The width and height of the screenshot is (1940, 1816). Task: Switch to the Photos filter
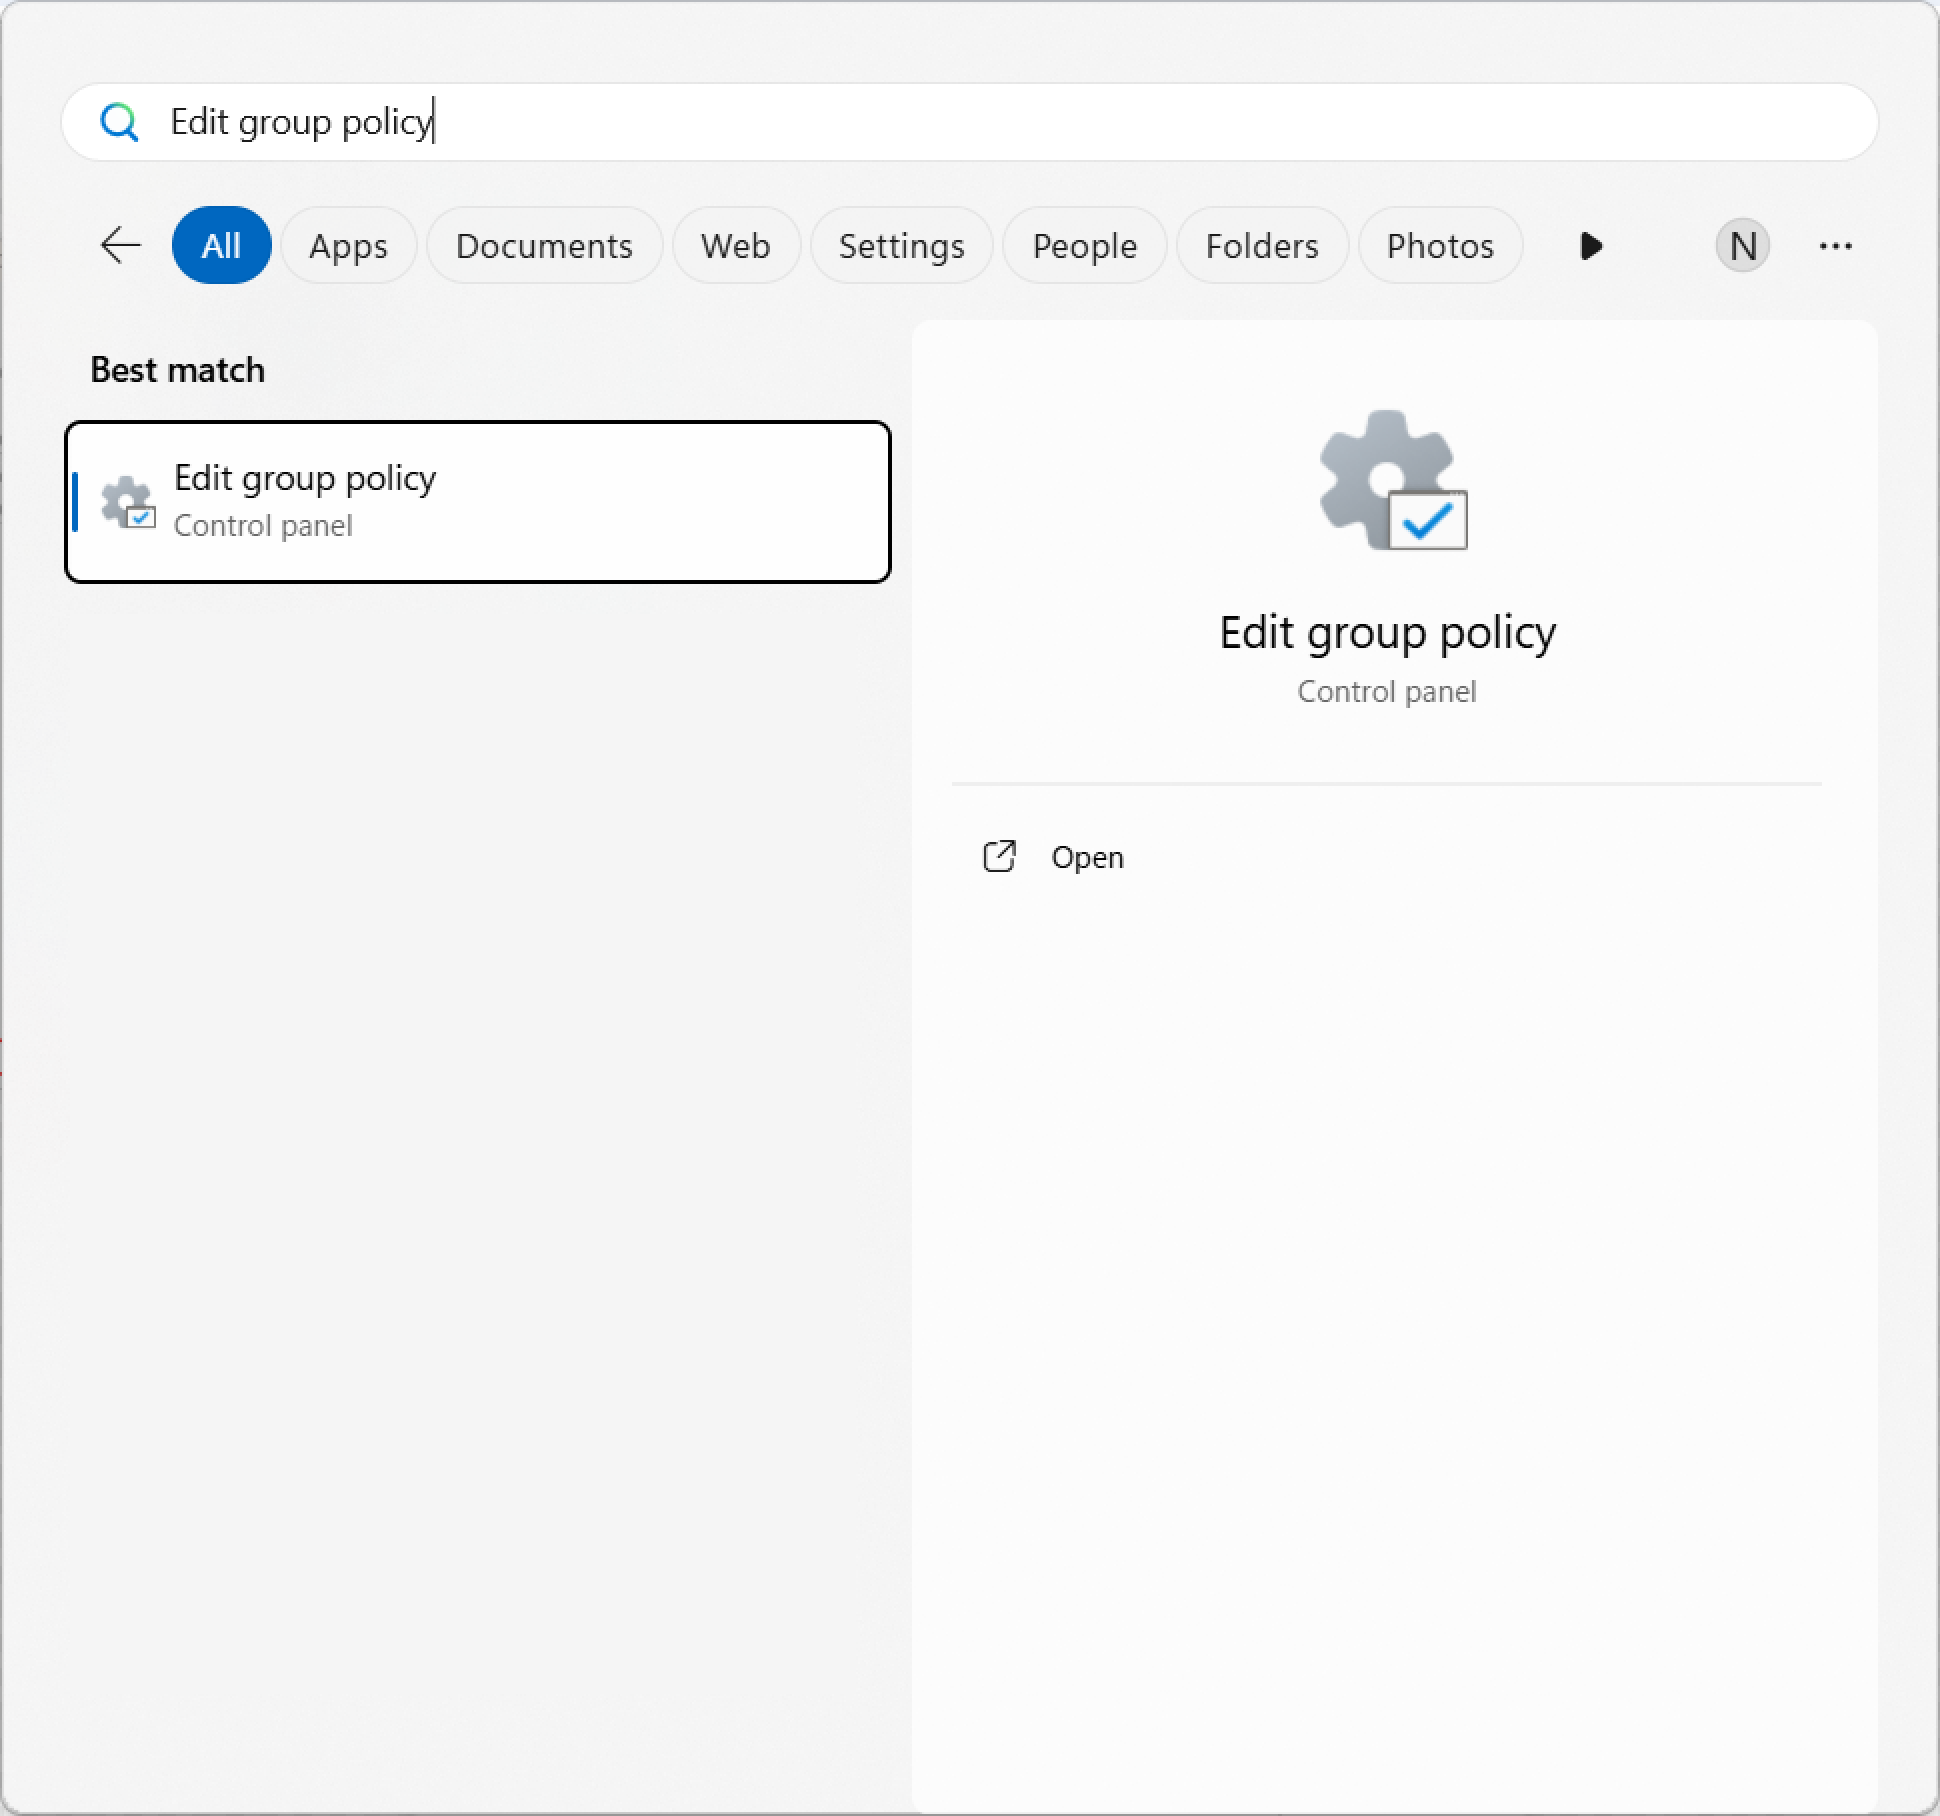1440,245
